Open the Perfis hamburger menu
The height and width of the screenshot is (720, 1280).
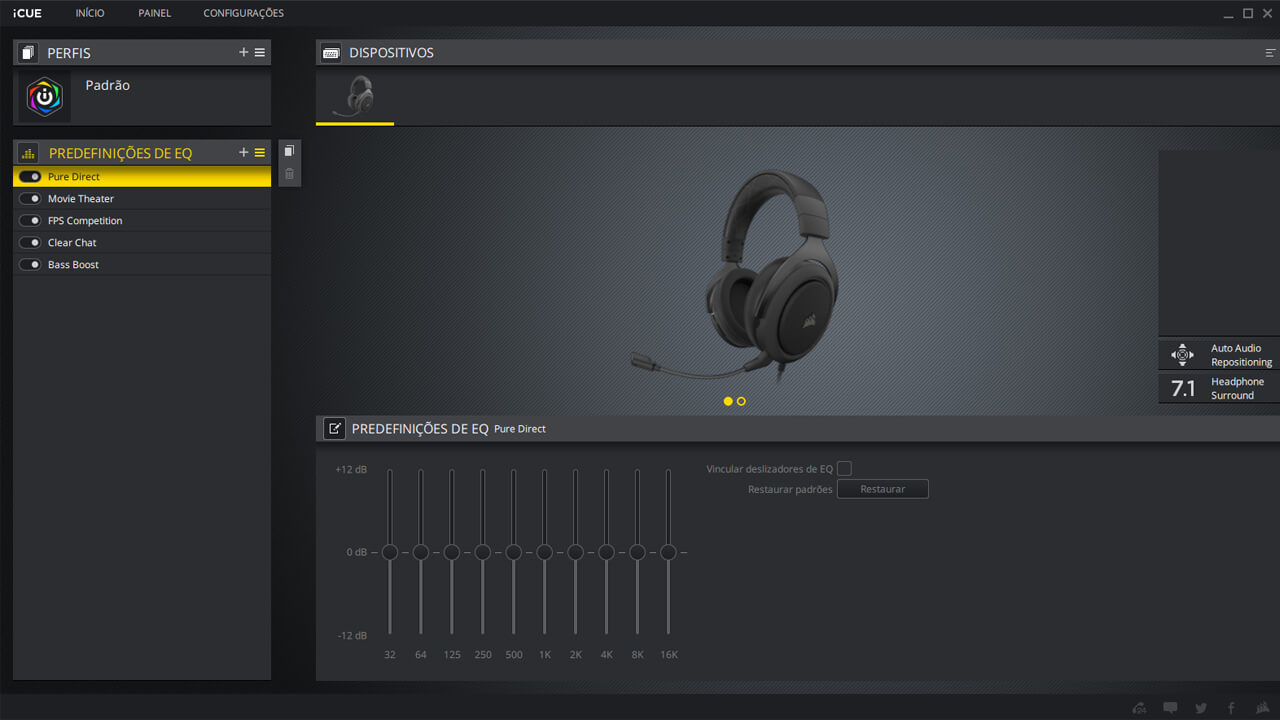260,52
